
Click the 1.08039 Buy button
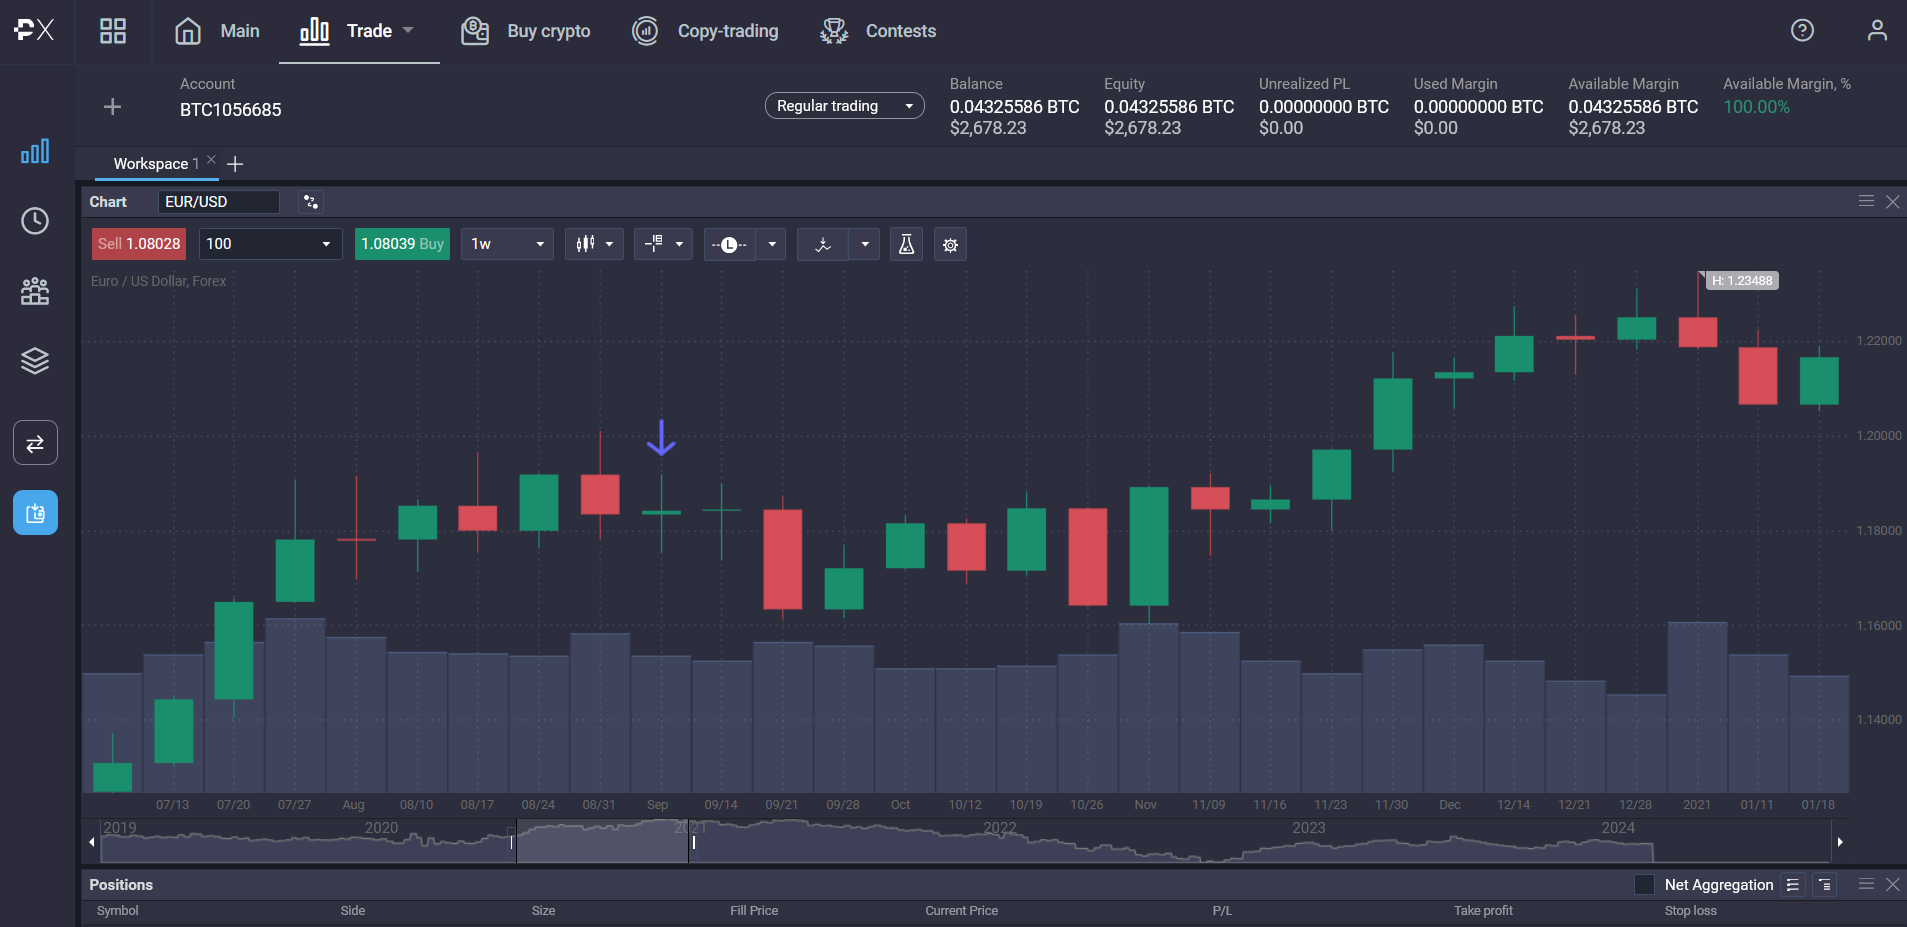(x=402, y=244)
